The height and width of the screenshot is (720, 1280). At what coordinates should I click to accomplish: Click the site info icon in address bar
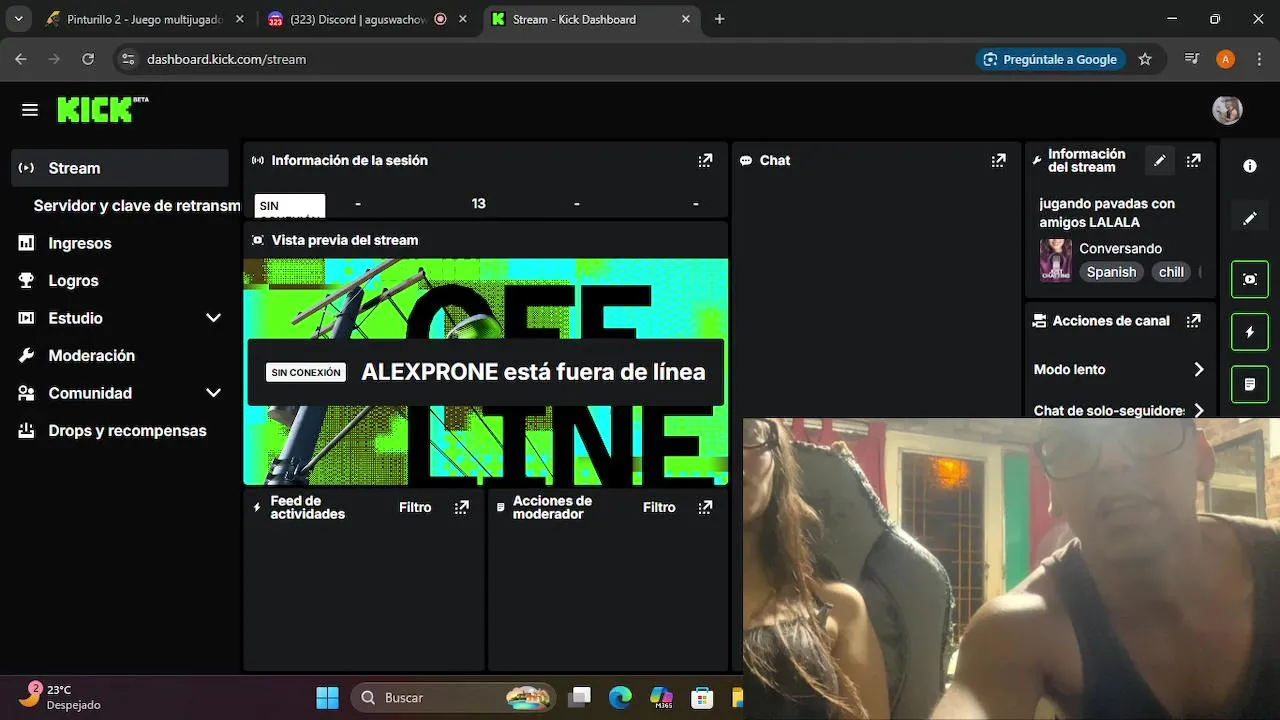tap(127, 59)
